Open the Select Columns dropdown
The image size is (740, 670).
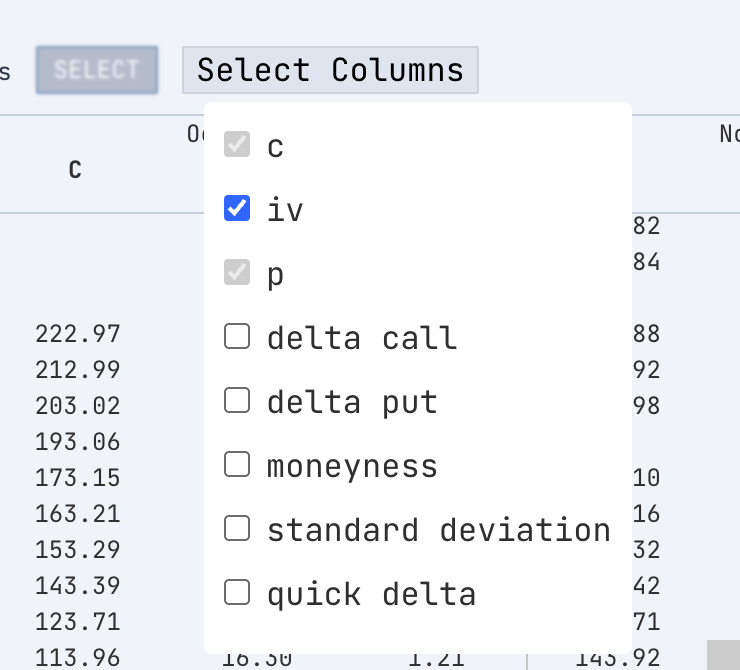(330, 70)
